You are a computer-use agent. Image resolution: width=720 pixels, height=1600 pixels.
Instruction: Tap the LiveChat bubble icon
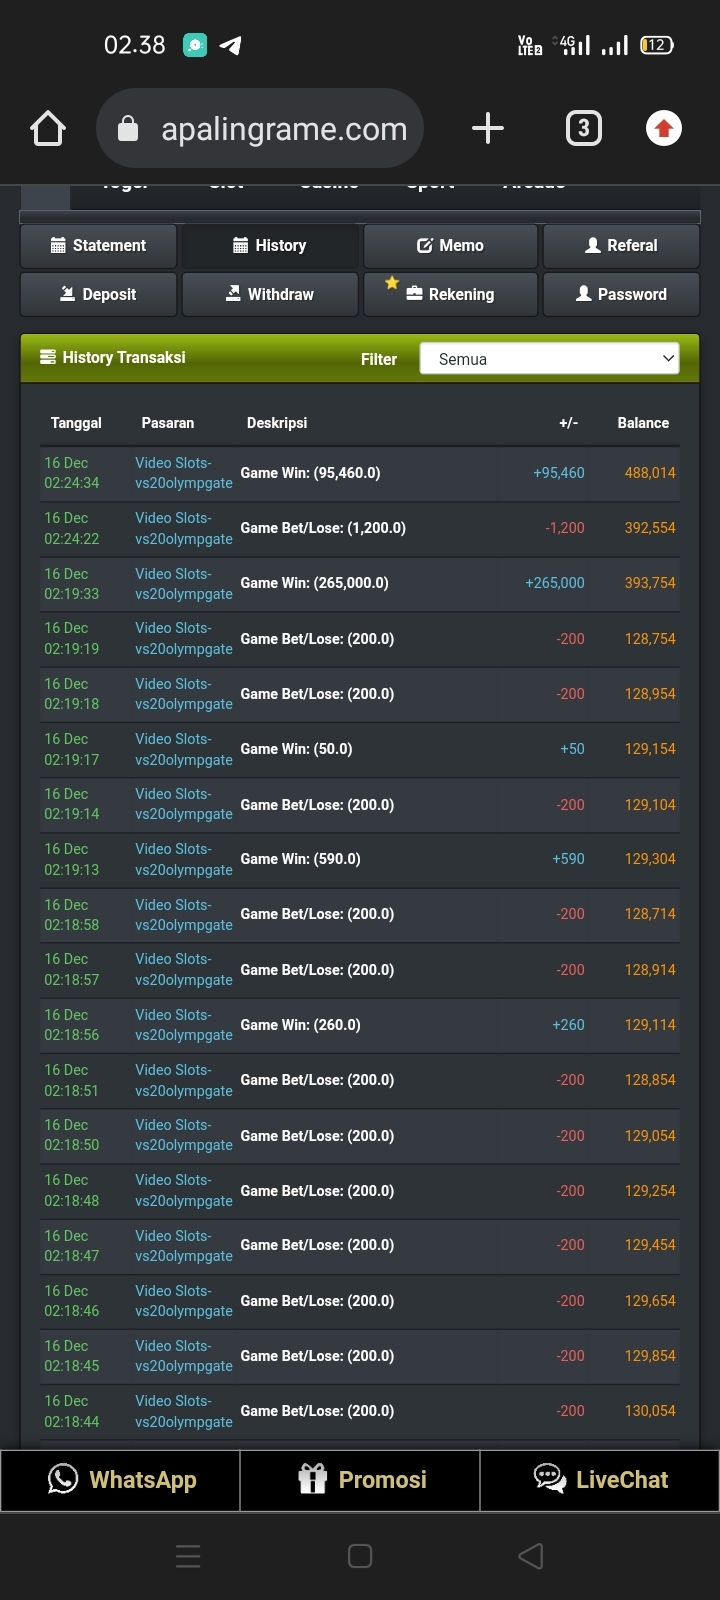[550, 1480]
